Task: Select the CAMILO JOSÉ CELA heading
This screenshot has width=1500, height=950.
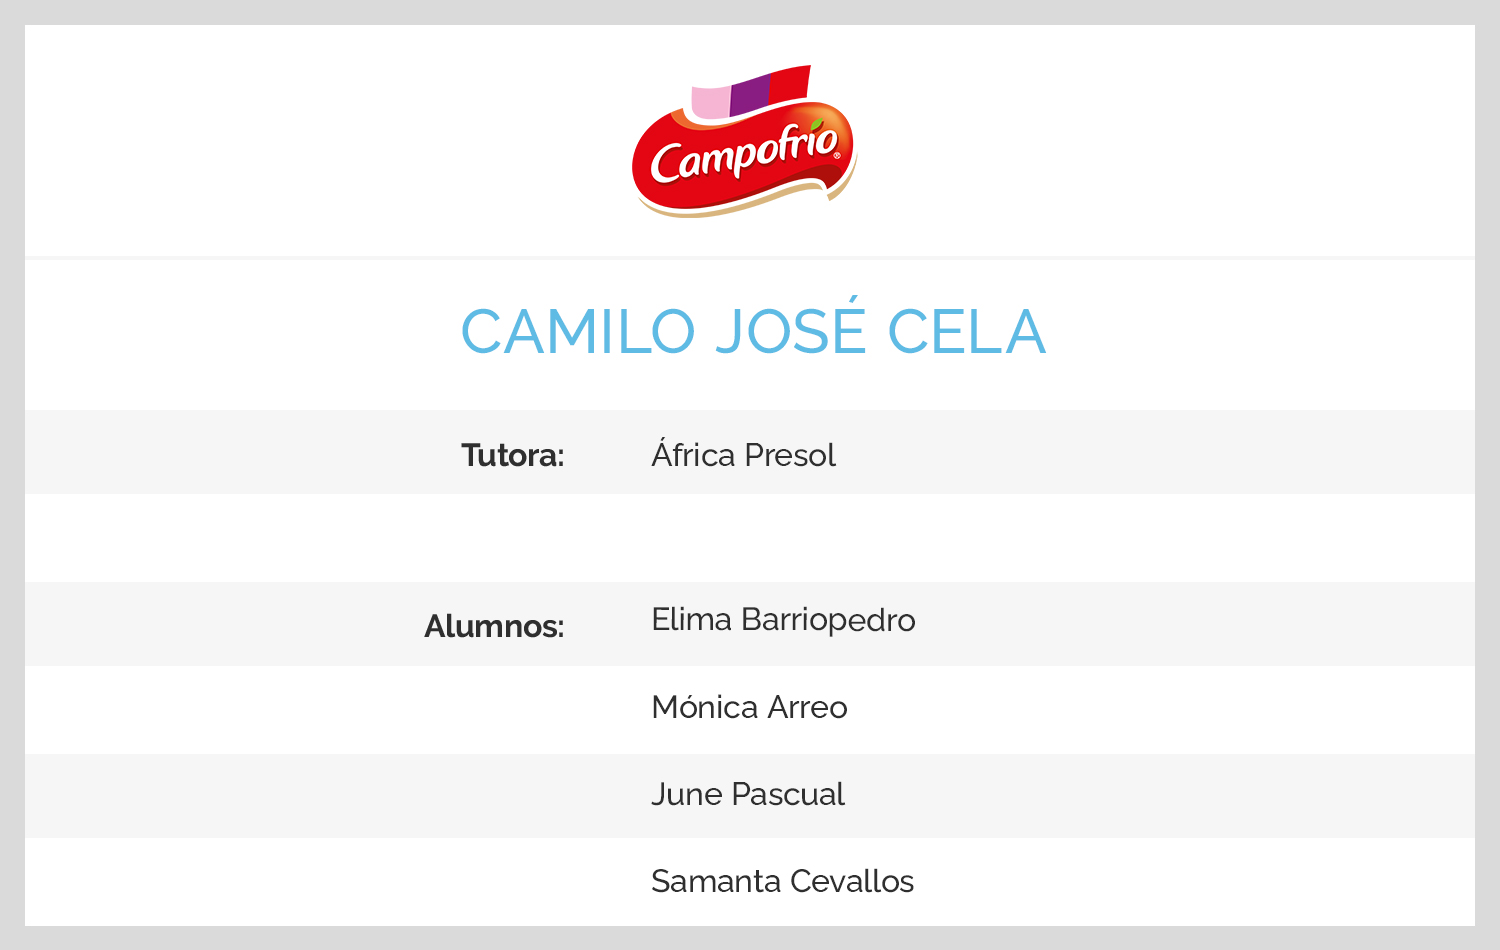Action: point(753,329)
